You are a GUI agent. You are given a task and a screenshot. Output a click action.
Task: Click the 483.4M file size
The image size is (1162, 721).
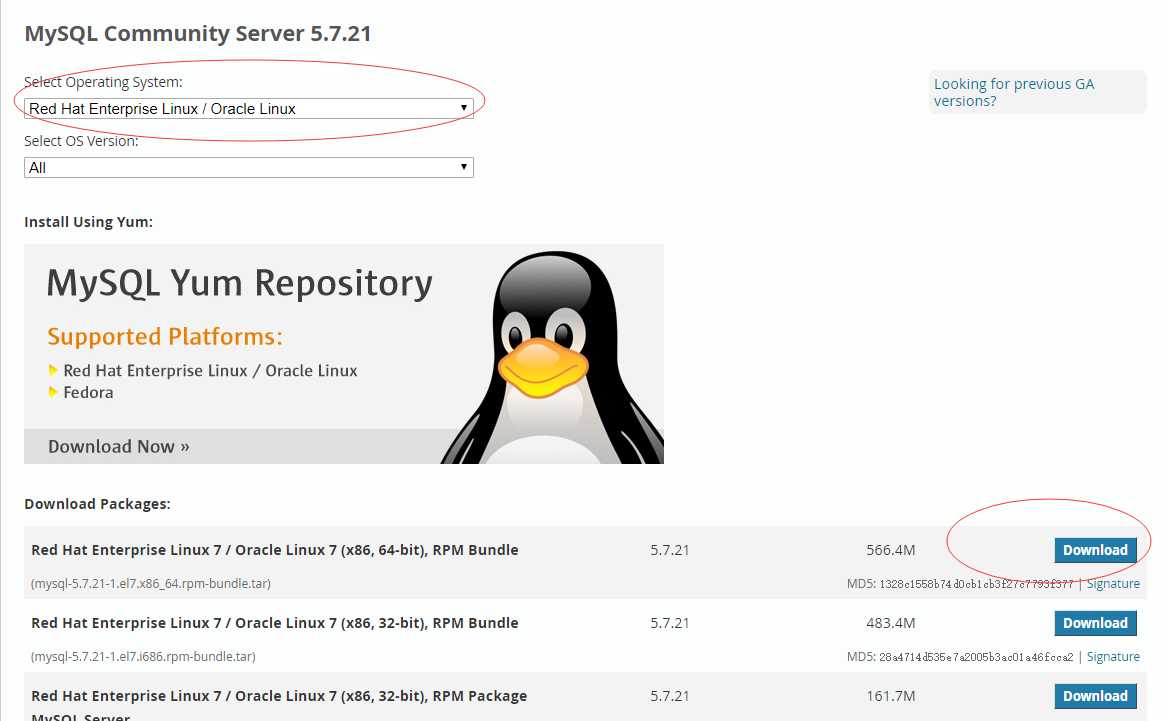(x=891, y=623)
